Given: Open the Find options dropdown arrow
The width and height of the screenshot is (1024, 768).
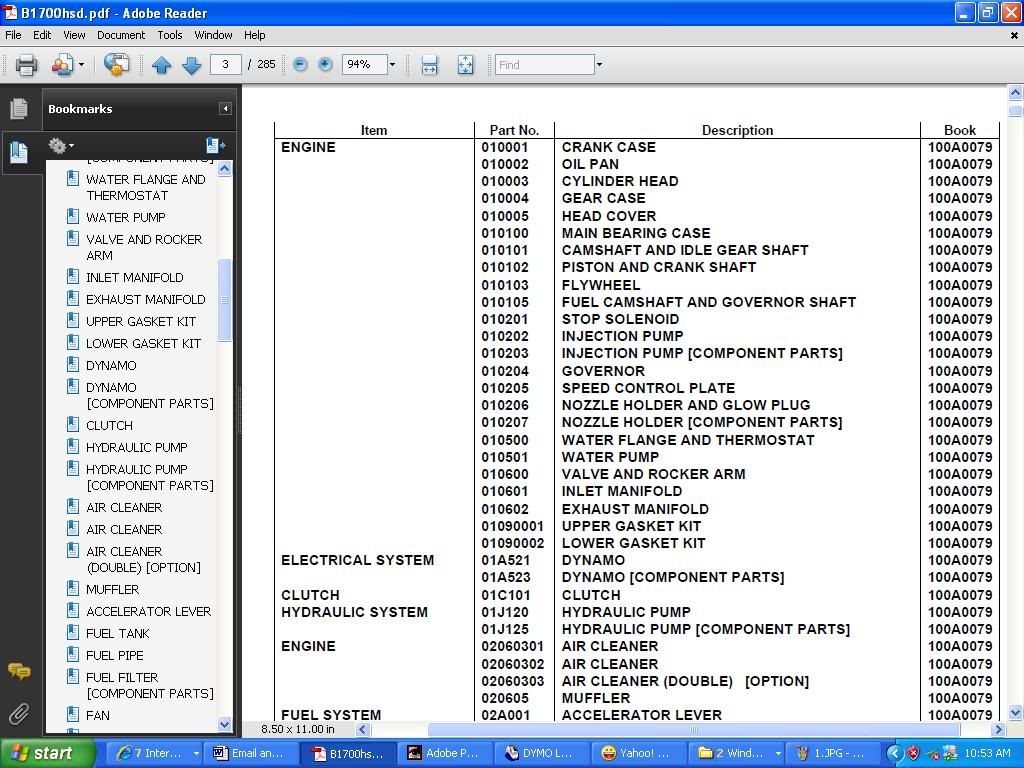Looking at the screenshot, I should click(x=599, y=65).
